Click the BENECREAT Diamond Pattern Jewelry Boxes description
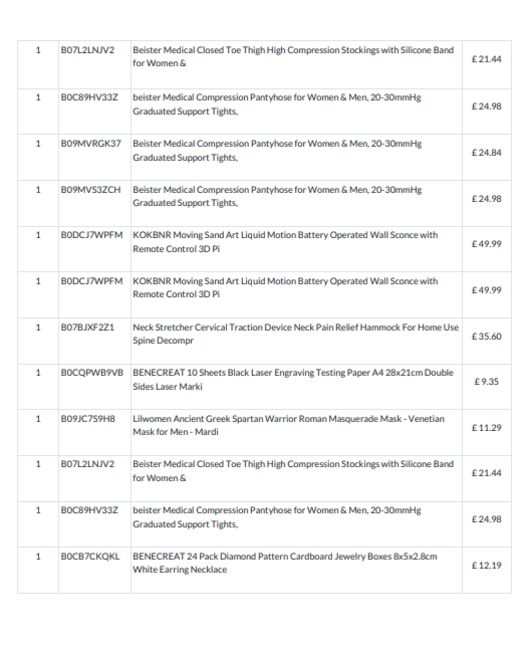Screen dimensions: 524x650 [285, 563]
